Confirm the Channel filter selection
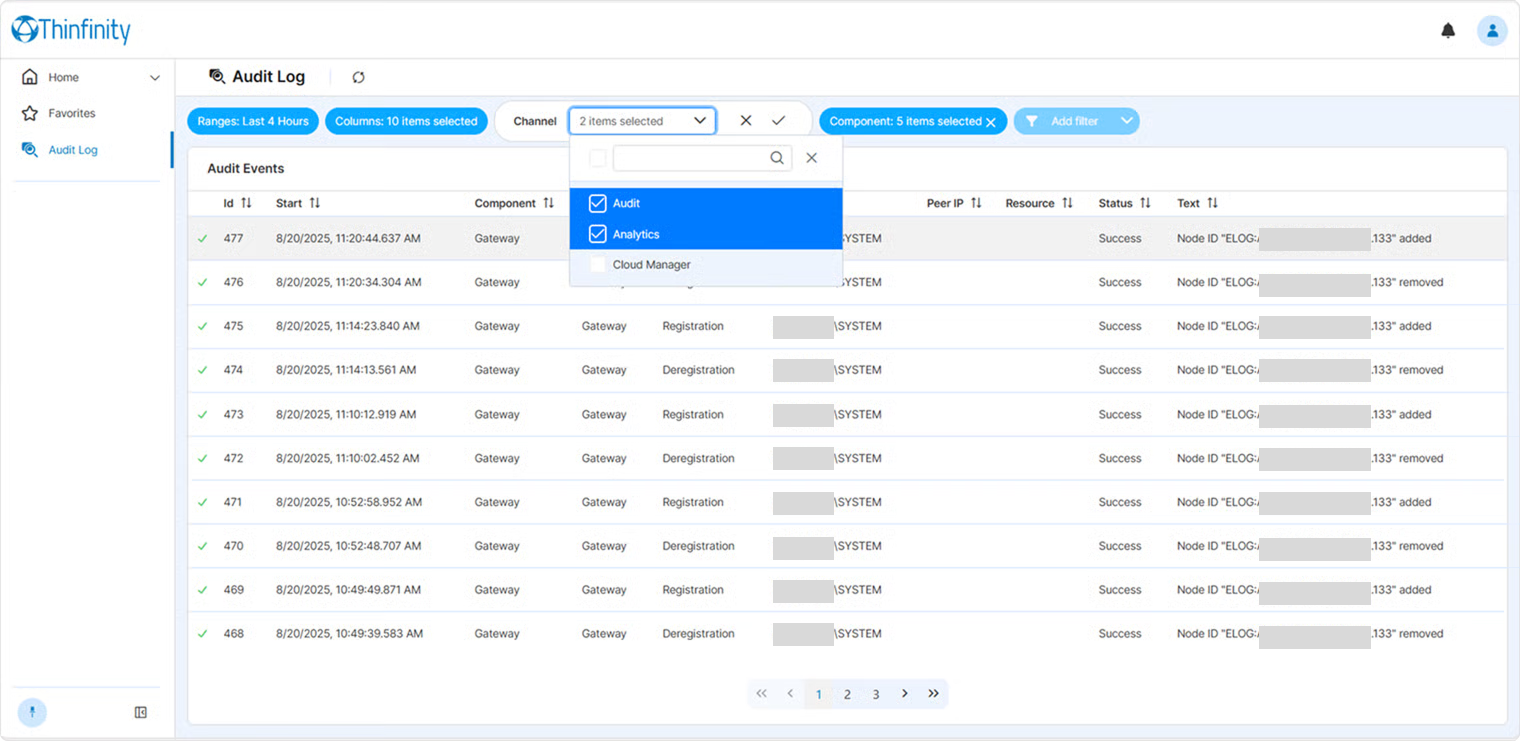1520x741 pixels. [x=778, y=120]
